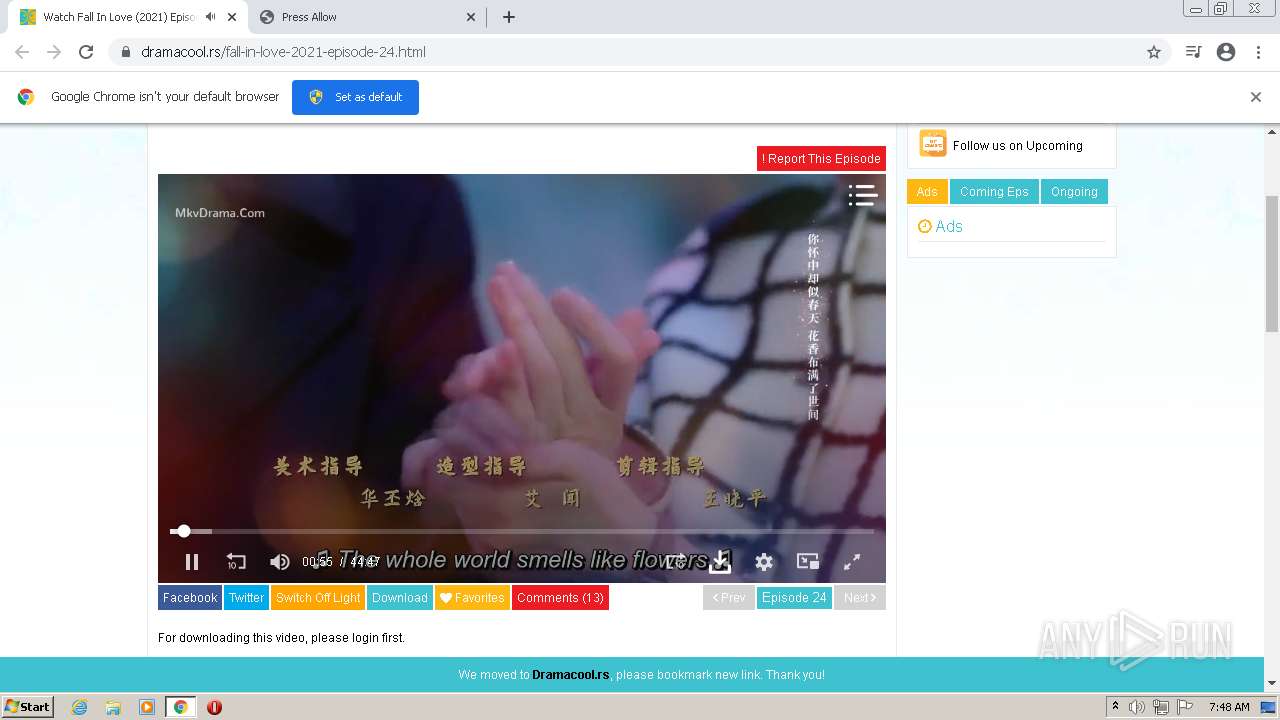Screen dimensions: 1280x720
Task: Bookmark this page with star icon
Action: (1154, 52)
